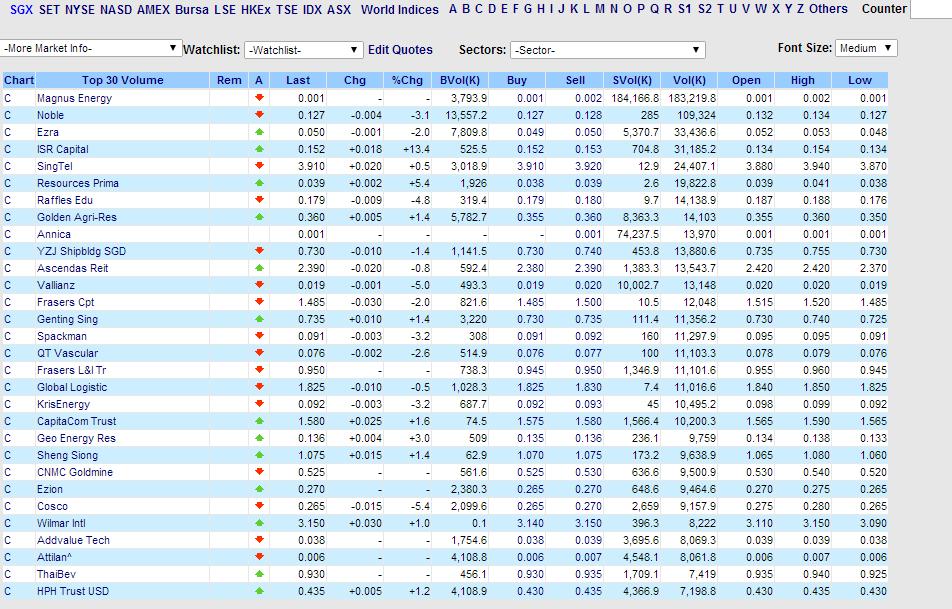Open the YZJ Shipbldg SGD stock name

click(81, 251)
